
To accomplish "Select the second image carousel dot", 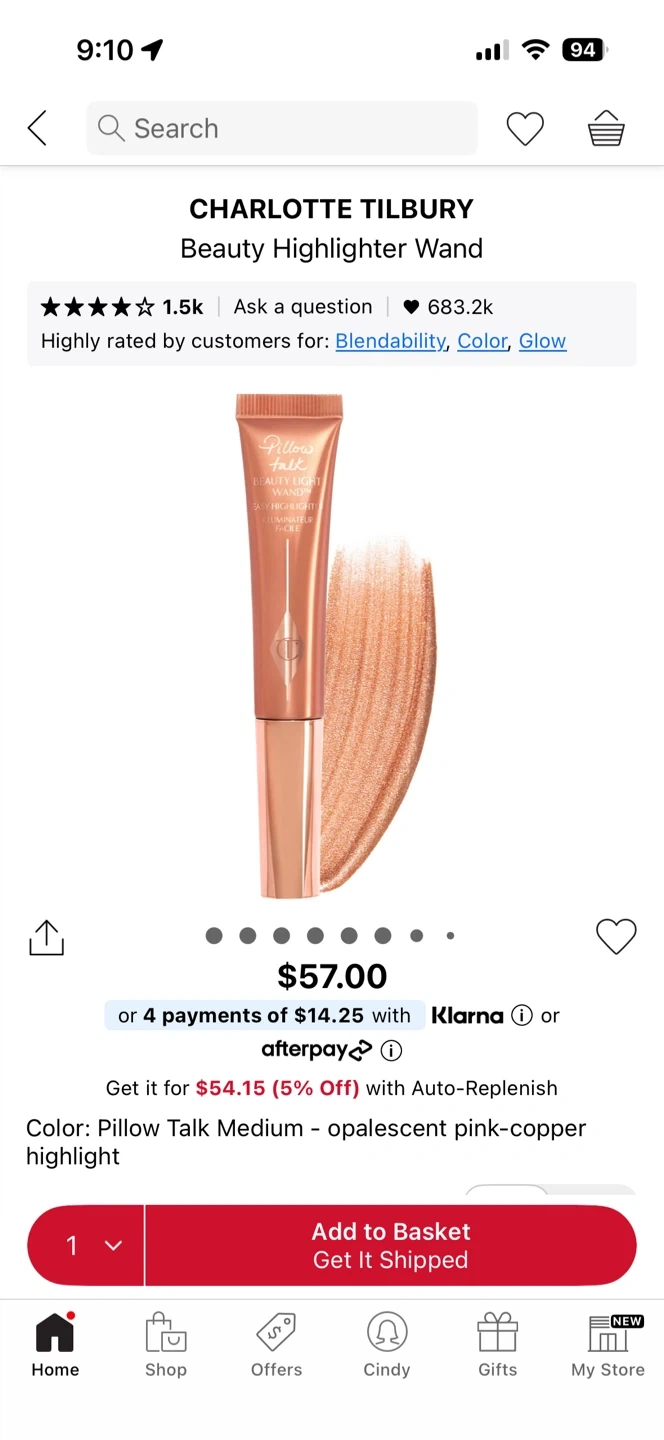I will (248, 936).
